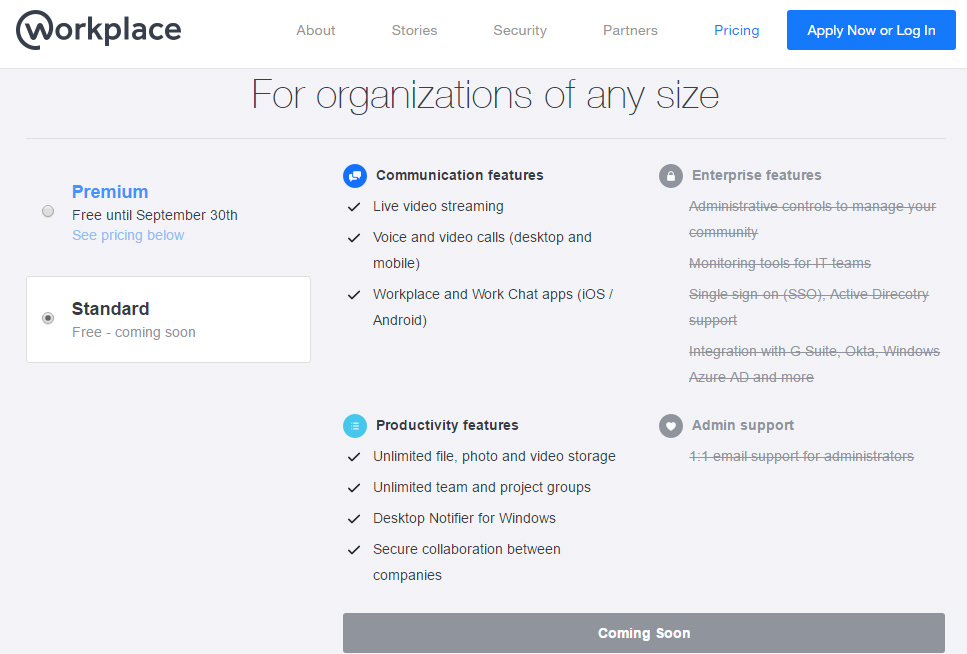Click the checkmark beside Live video streaming

(x=354, y=206)
